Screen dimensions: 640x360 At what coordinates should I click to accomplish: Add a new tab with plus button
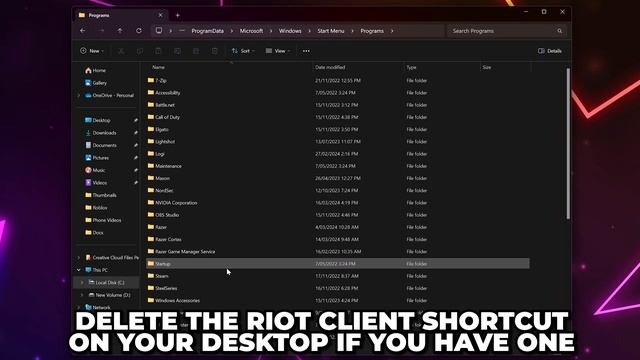(178, 15)
